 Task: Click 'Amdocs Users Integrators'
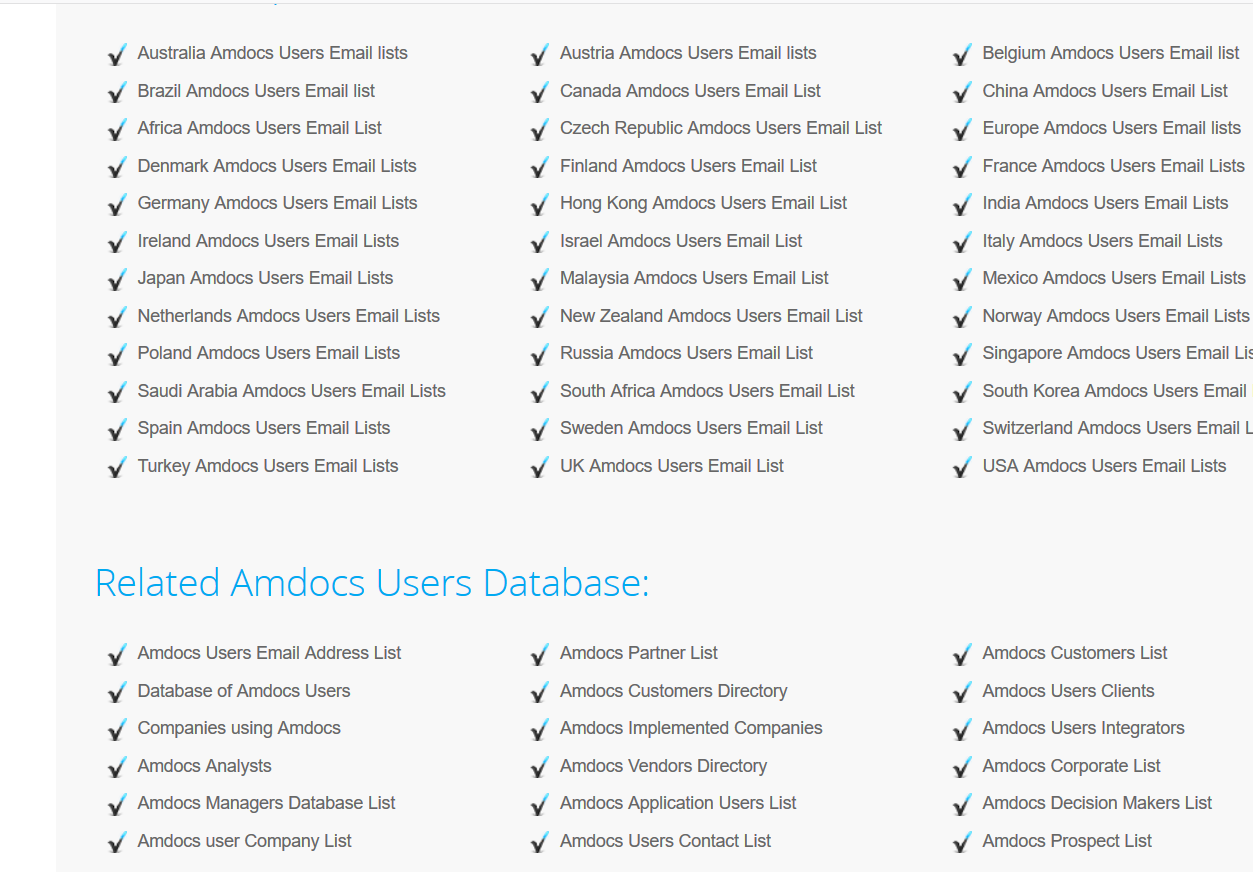pos(1083,728)
